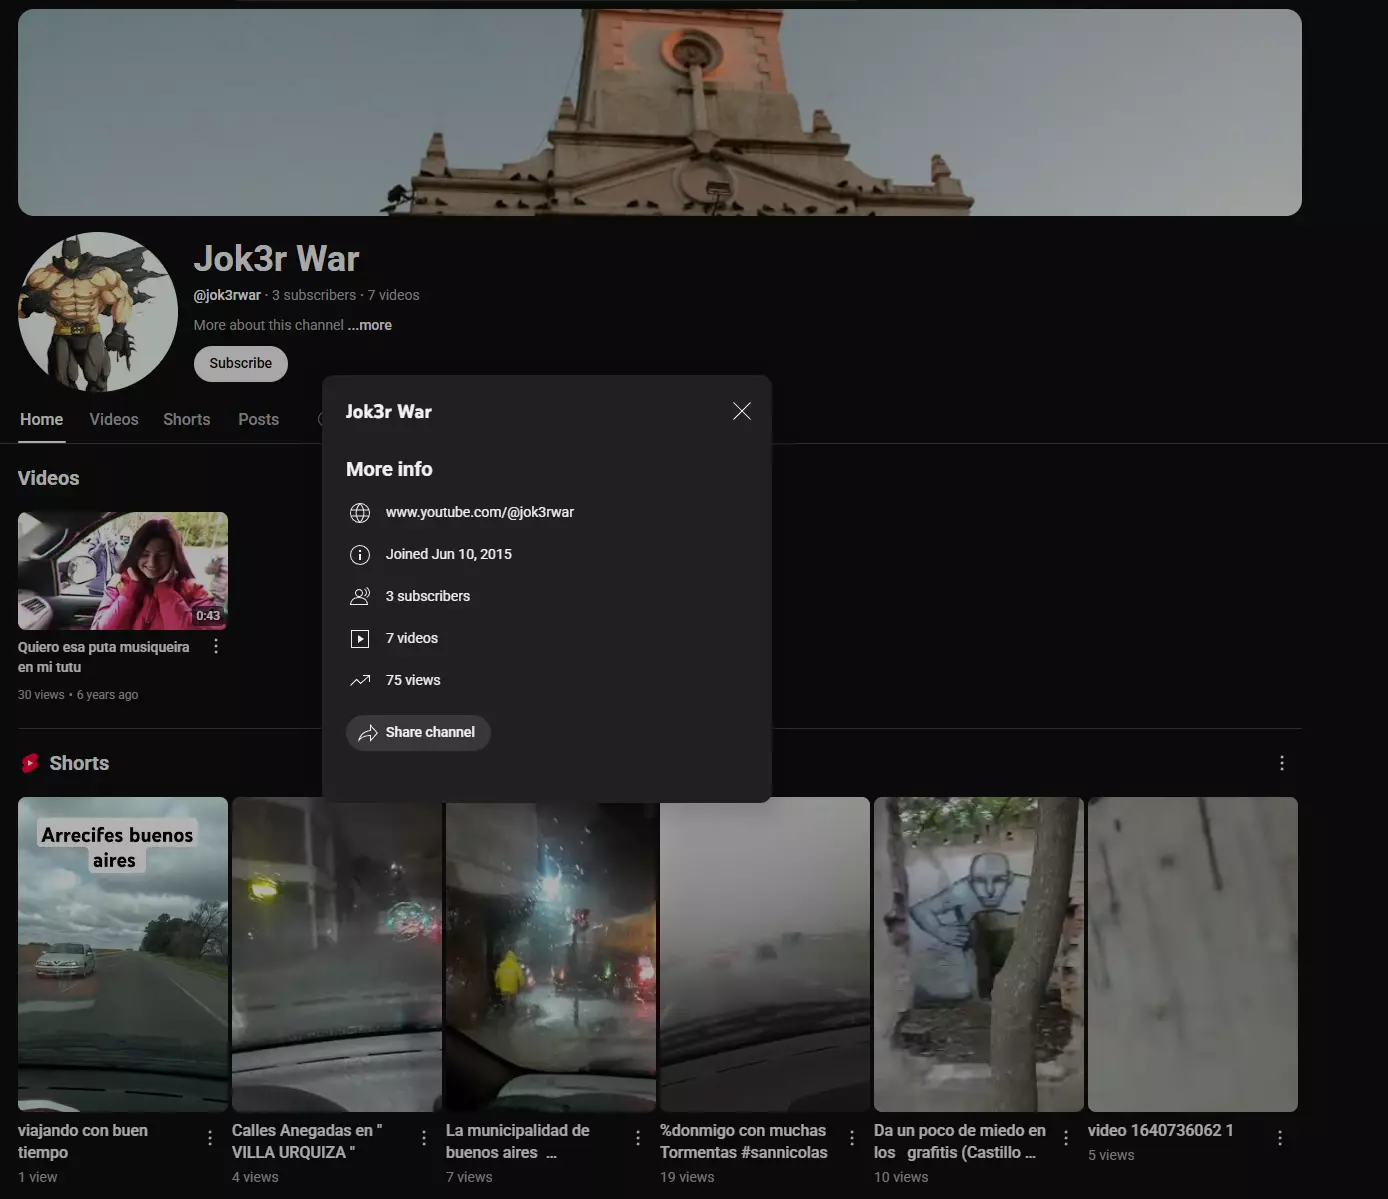Open the graffiti short thumbnail
The height and width of the screenshot is (1199, 1388).
point(979,954)
